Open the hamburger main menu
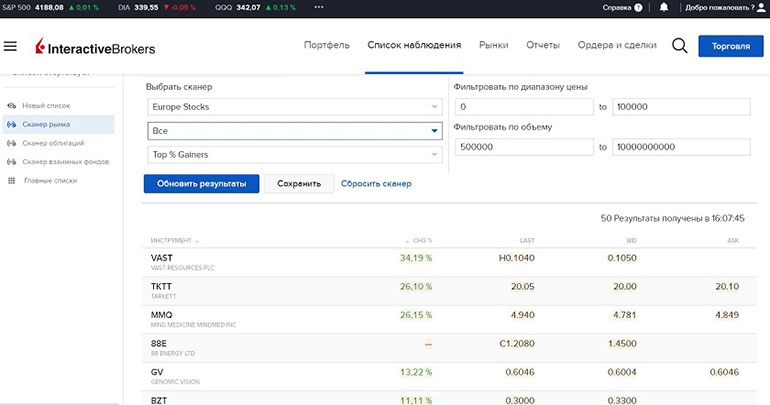770x405 pixels. [x=10, y=47]
